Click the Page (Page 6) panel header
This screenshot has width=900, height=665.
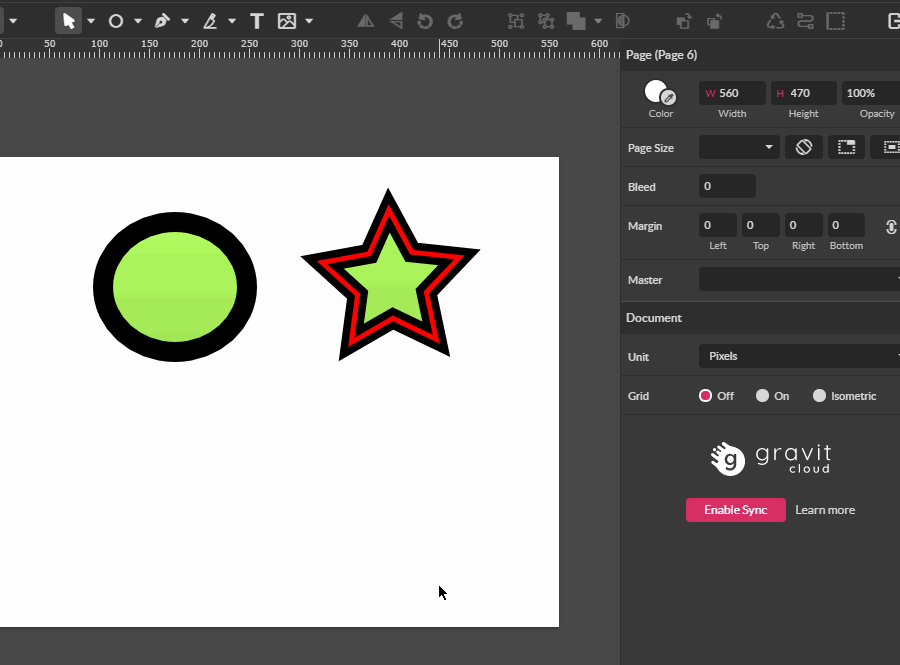[661, 55]
